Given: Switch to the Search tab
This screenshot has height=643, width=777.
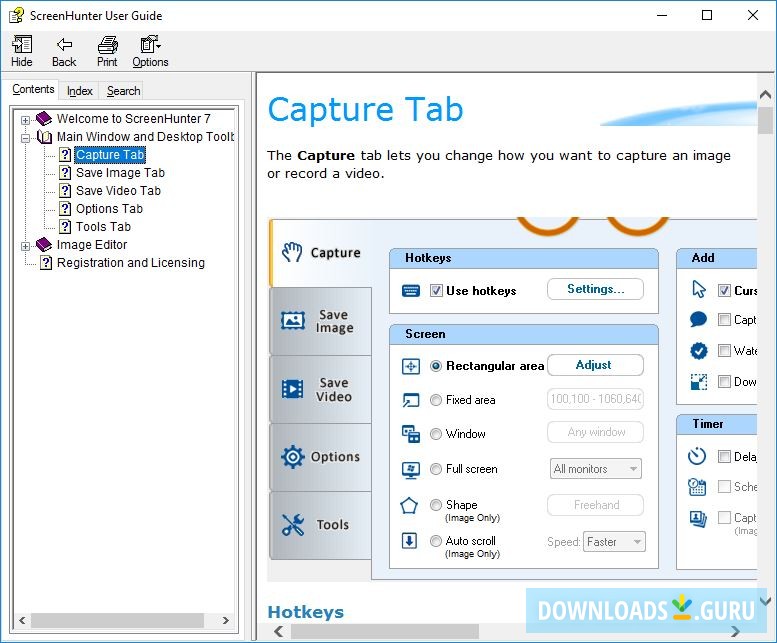Looking at the screenshot, I should click(x=123, y=91).
